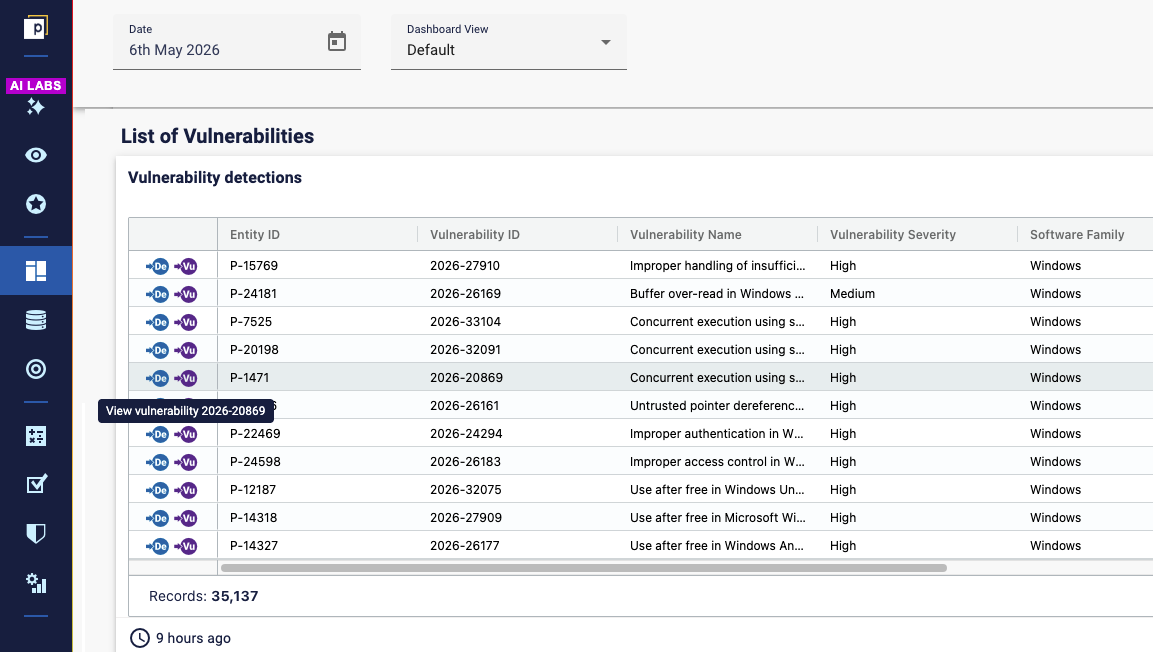
Task: Click 'Improper handling of insuffici...' cell
Action: click(718, 265)
